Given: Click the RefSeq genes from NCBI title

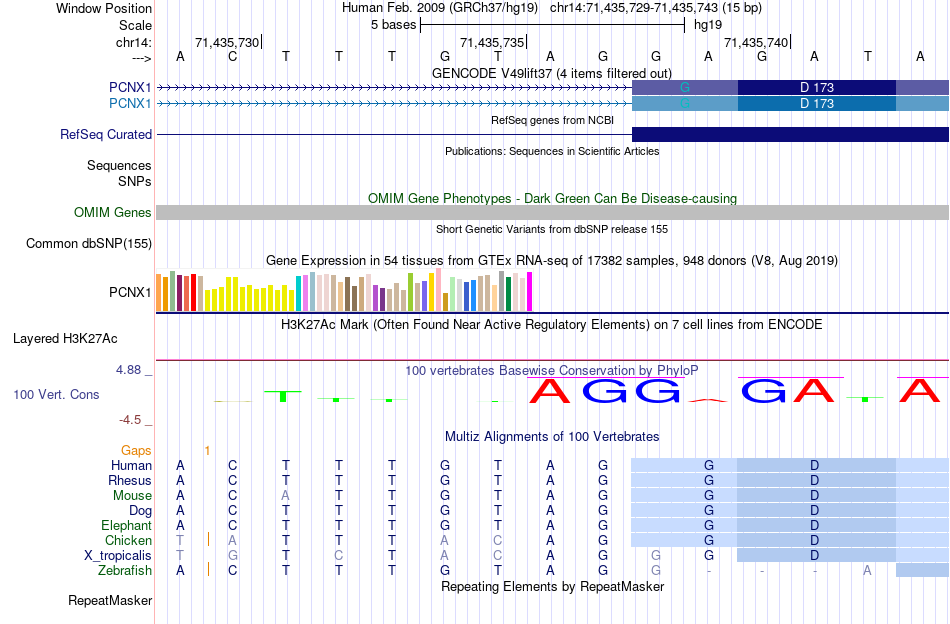Looking at the screenshot, I should 552,120.
